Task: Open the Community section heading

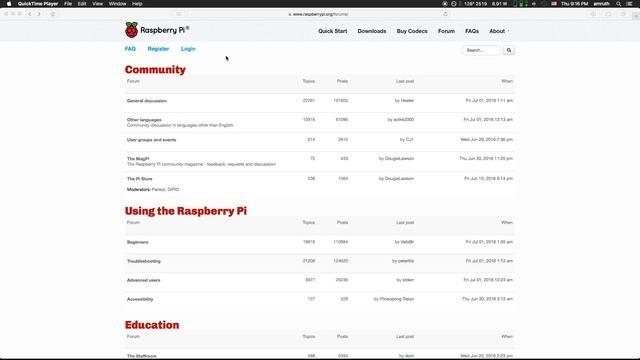Action: tap(155, 70)
